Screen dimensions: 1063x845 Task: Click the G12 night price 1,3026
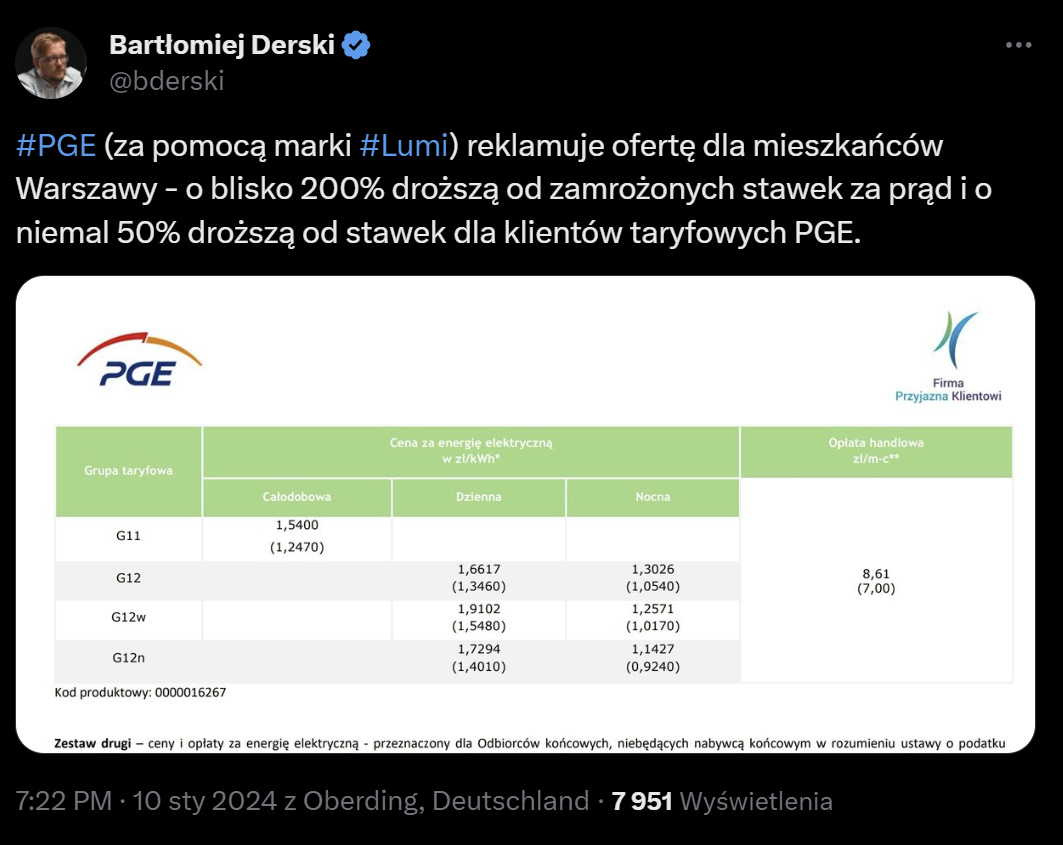coord(653,569)
